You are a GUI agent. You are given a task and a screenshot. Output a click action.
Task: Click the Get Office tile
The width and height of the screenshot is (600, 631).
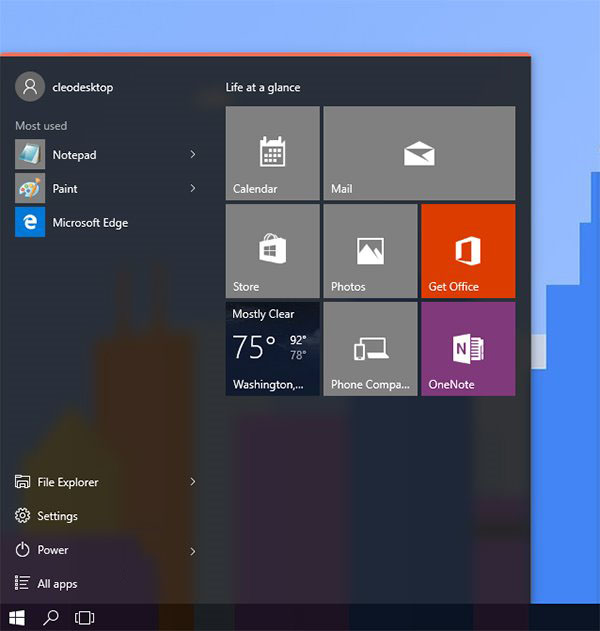tap(468, 251)
